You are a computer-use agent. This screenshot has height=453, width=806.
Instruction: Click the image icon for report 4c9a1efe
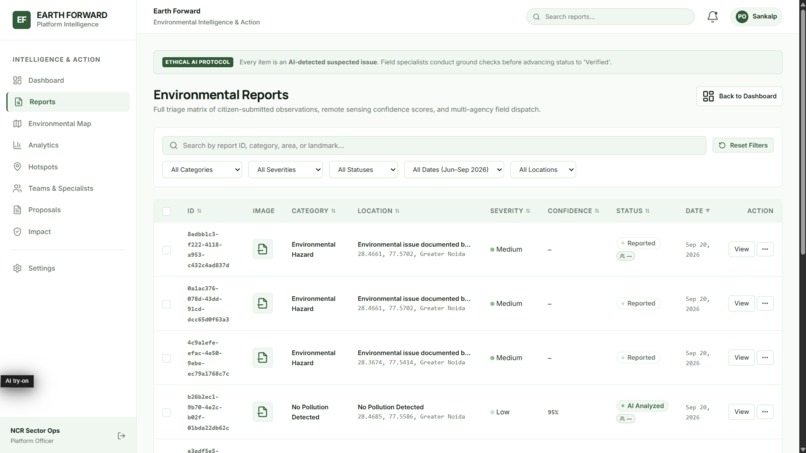263,357
